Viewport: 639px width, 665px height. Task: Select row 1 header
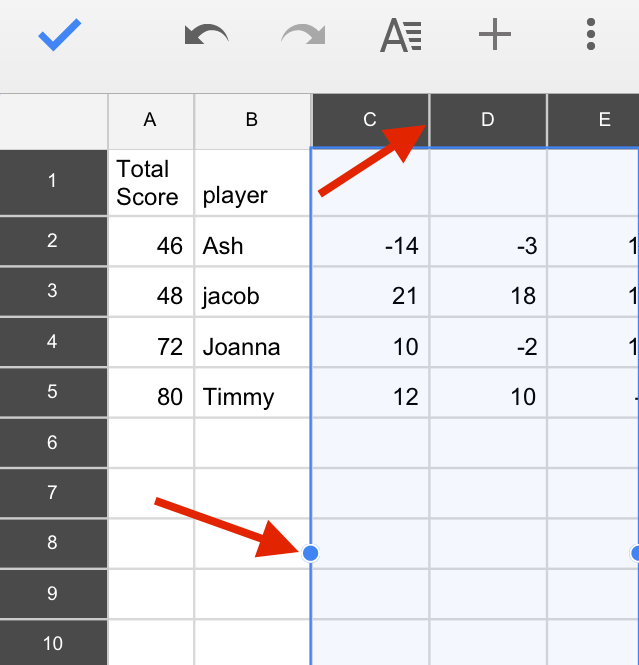coord(53,182)
